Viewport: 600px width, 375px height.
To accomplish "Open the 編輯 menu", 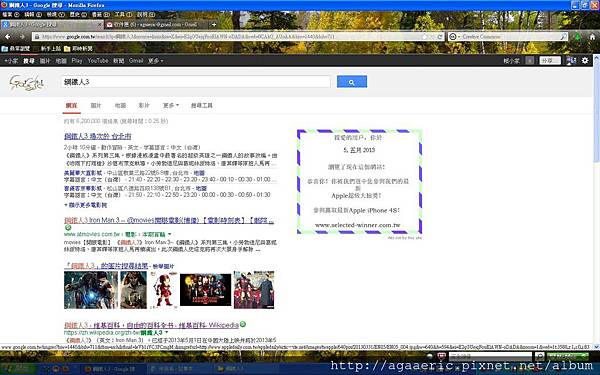I will pos(33,15).
